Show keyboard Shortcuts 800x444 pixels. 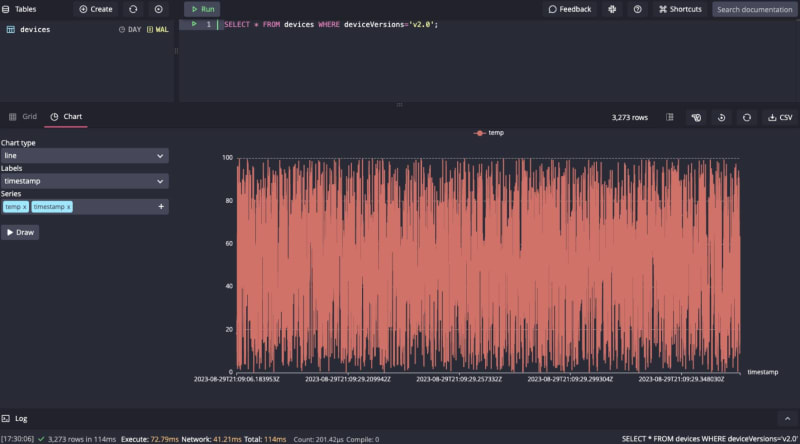680,9
